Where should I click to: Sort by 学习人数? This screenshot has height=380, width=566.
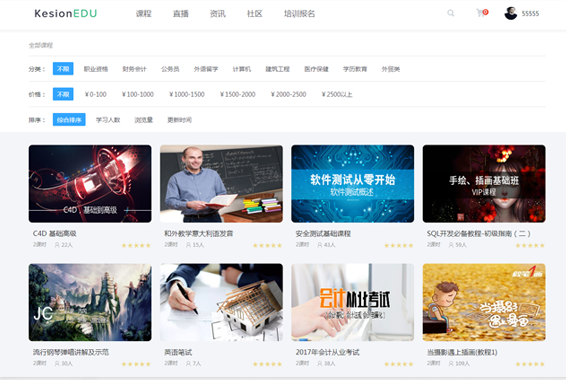[x=108, y=120]
